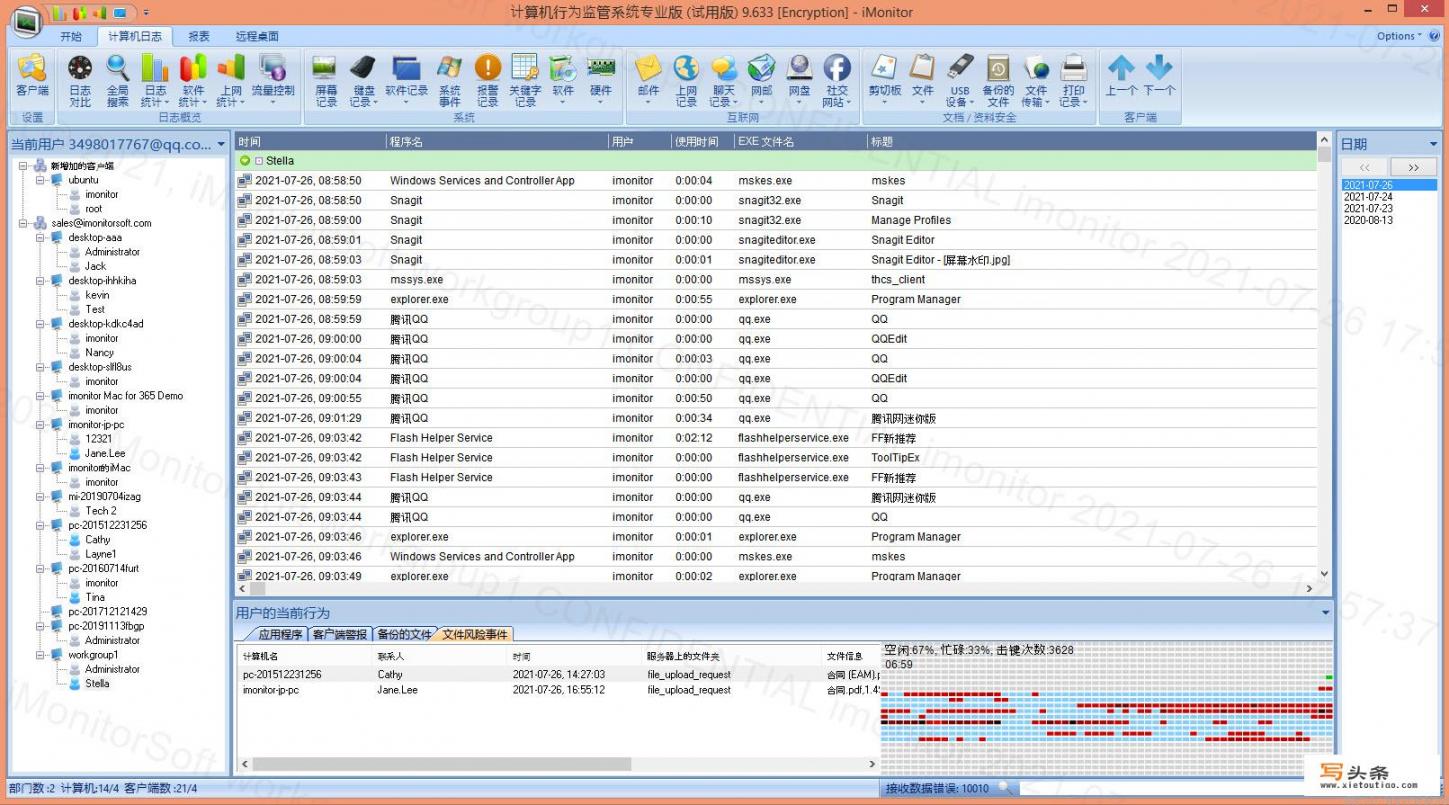Image resolution: width=1449 pixels, height=805 pixels.
Task: Open 网盘 cloud drive records
Action: 799,79
